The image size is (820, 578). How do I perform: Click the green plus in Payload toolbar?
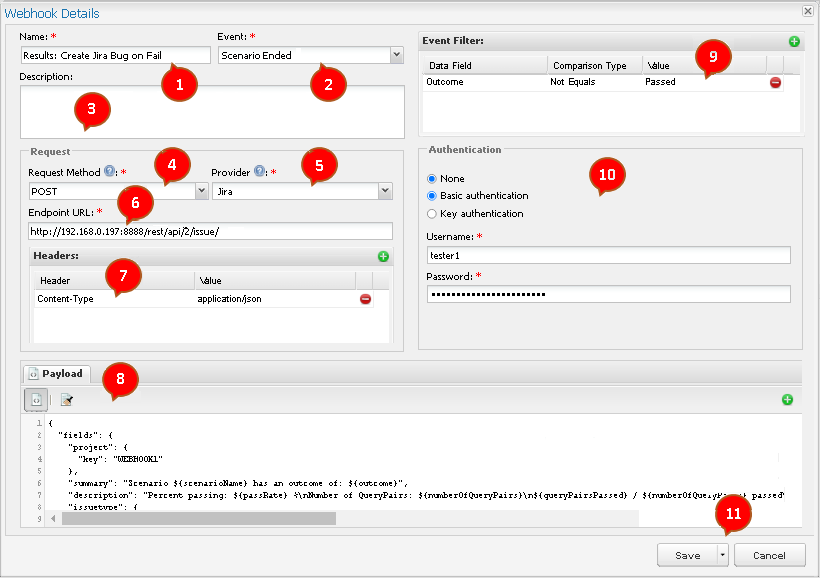[x=787, y=400]
